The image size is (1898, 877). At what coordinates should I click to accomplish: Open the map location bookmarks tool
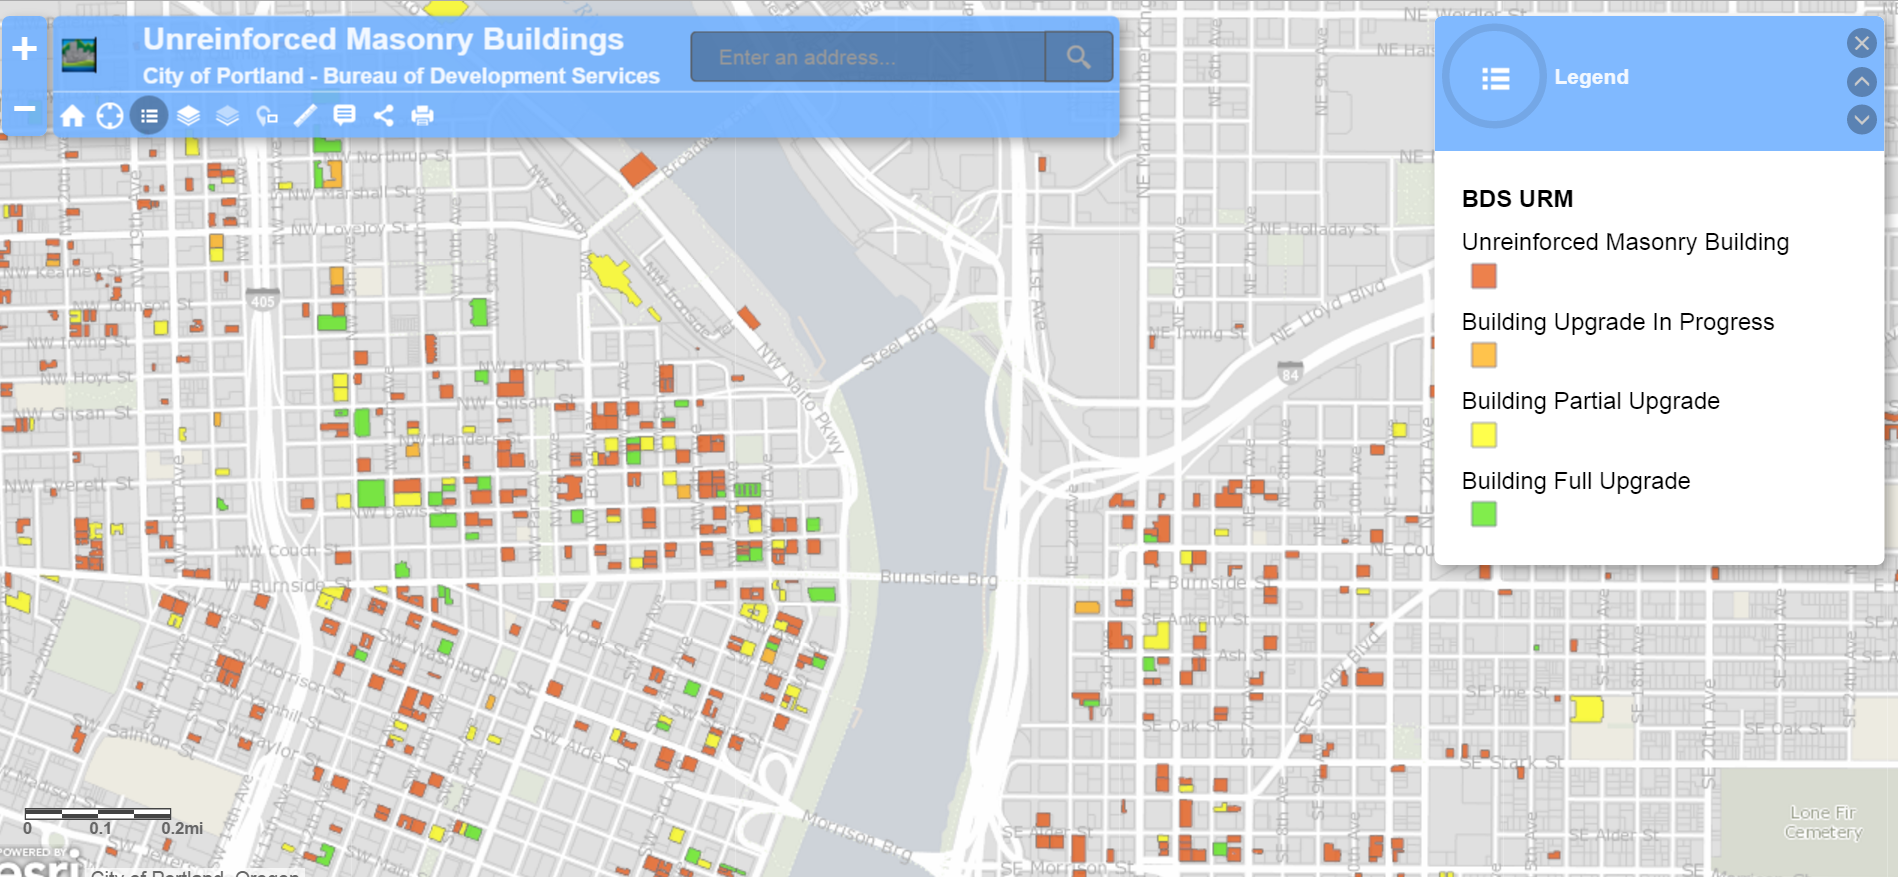coord(266,116)
